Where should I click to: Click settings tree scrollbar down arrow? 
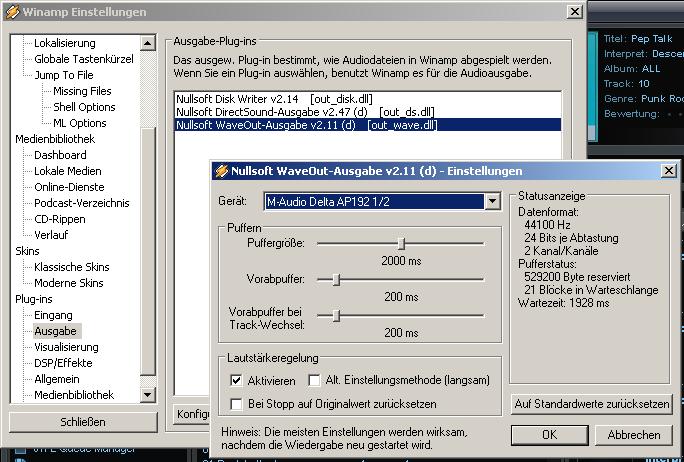point(147,395)
